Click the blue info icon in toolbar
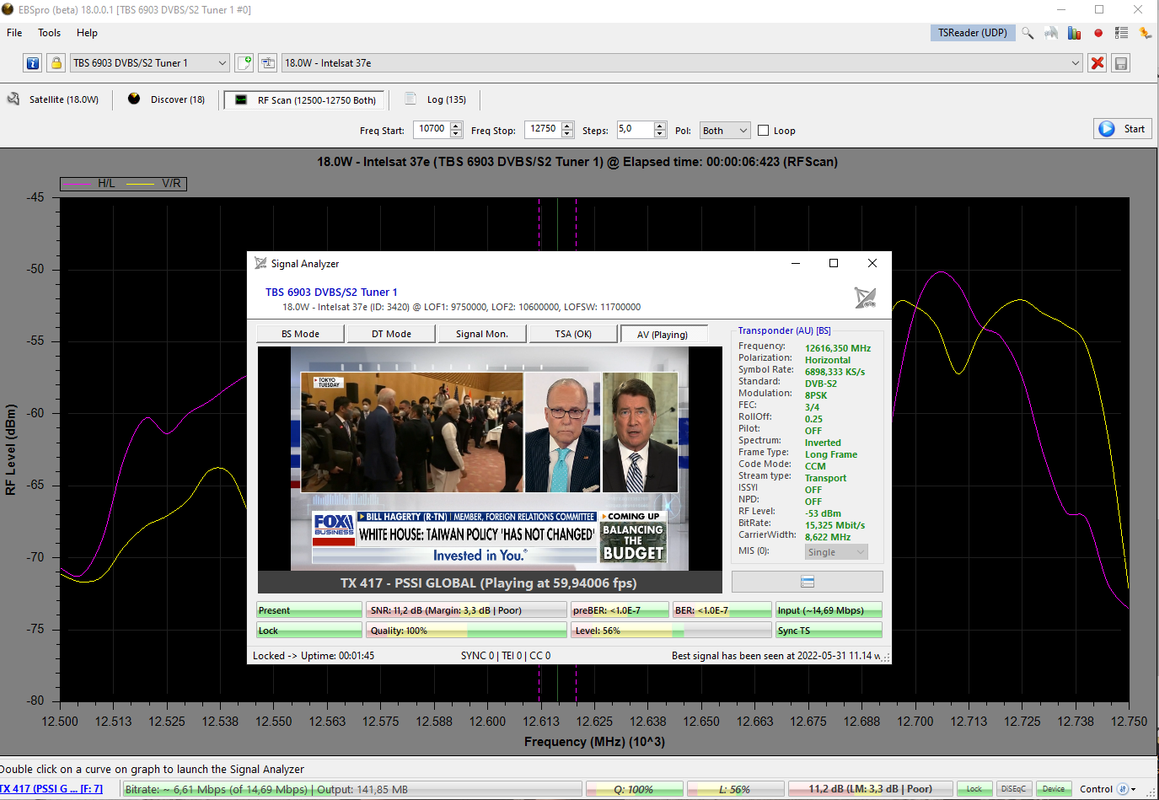 (33, 63)
